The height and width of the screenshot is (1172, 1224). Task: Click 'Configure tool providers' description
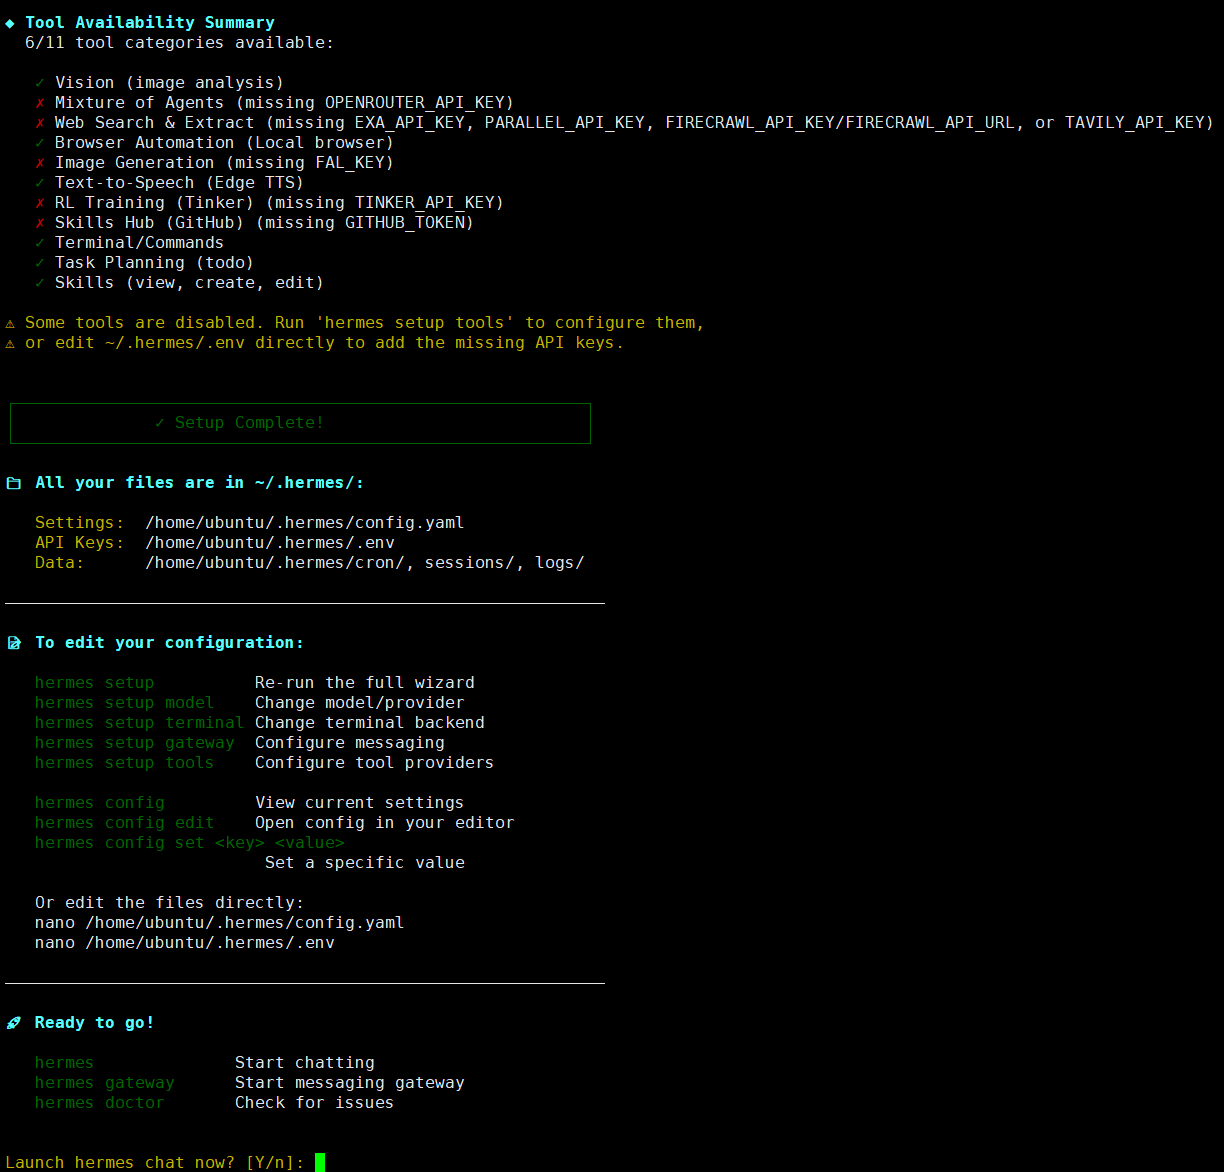point(375,763)
